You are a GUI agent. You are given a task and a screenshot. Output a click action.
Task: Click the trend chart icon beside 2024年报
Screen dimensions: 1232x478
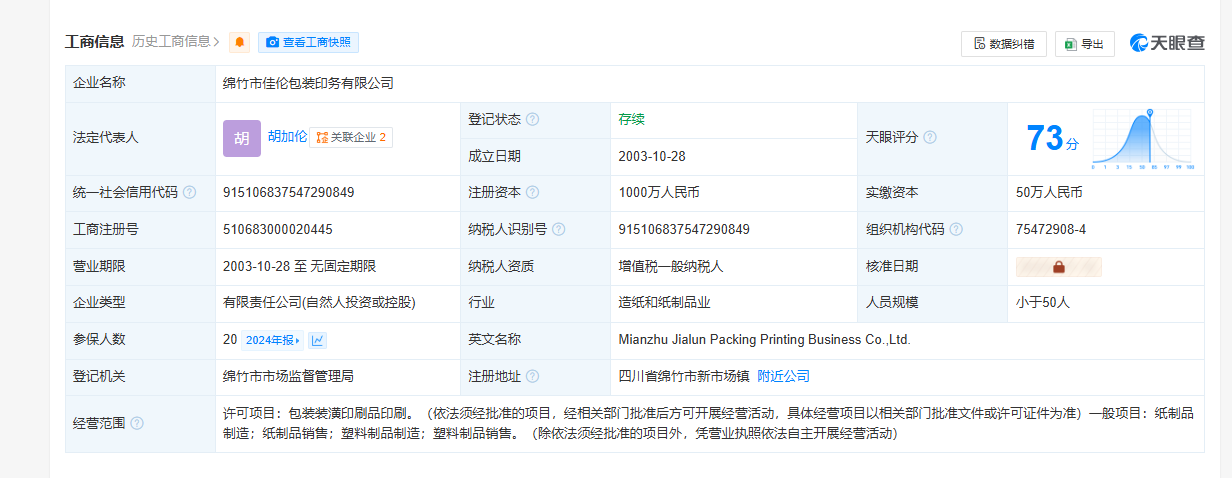[317, 340]
